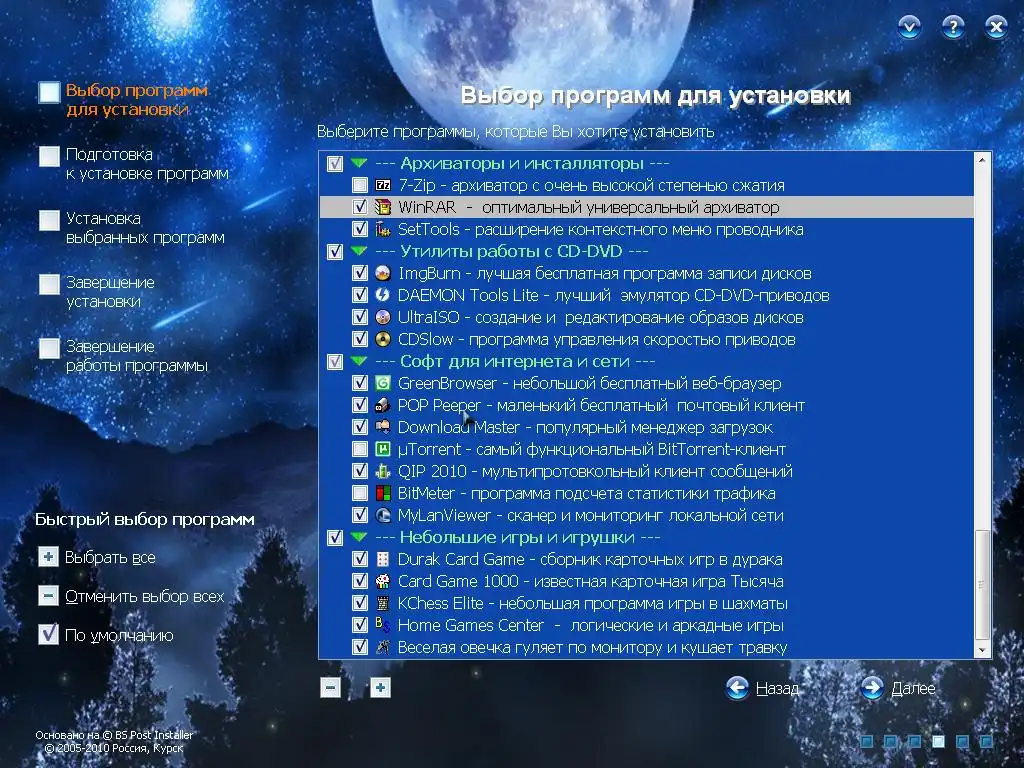Image resolution: width=1024 pixels, height=768 pixels.
Task: Click the SetTools icon
Action: click(383, 229)
